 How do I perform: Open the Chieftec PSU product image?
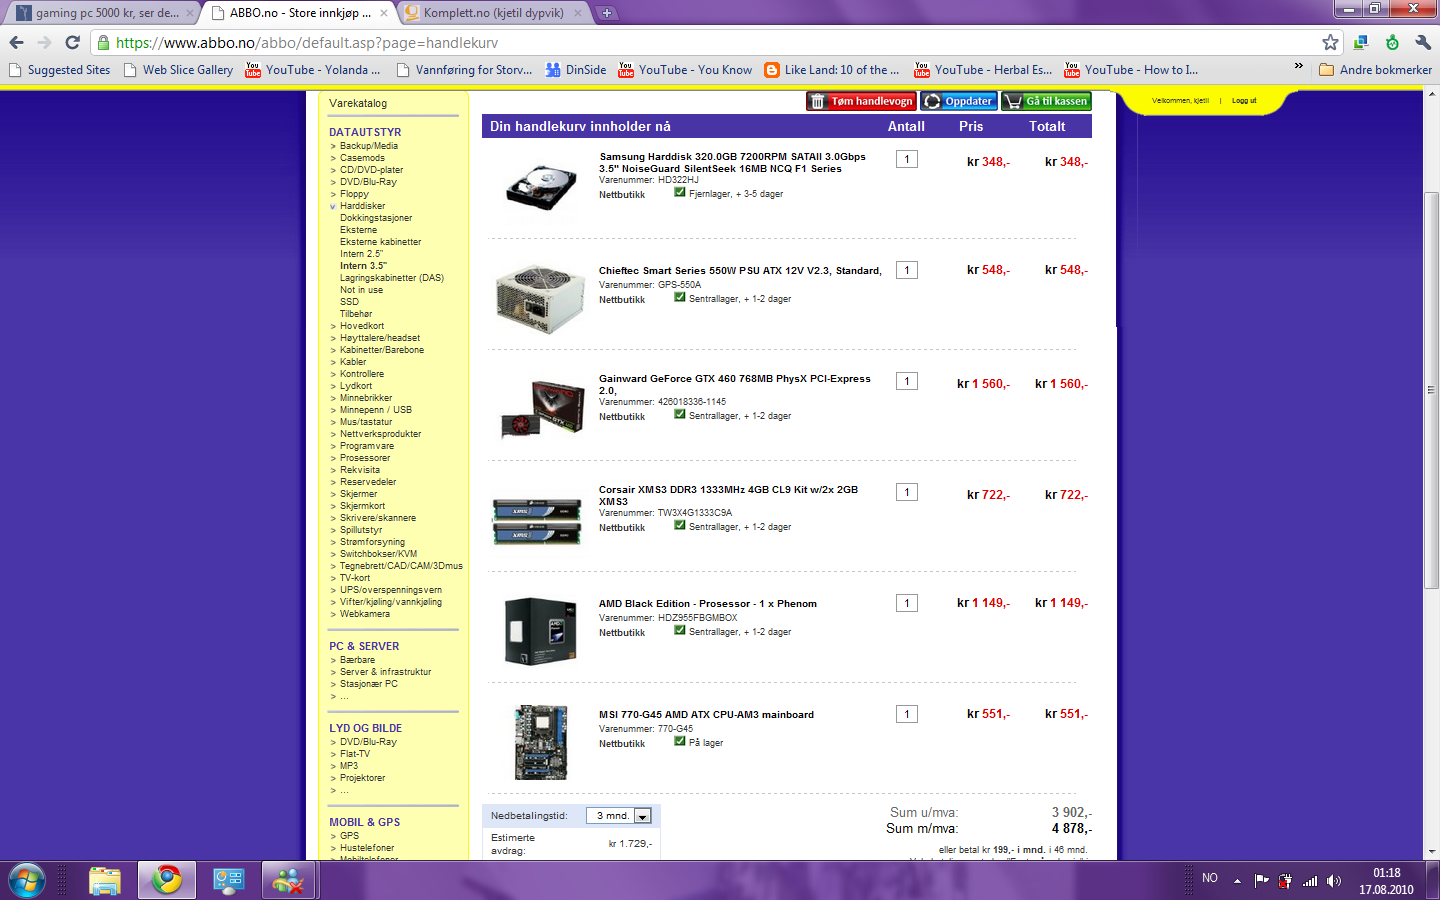coord(540,299)
